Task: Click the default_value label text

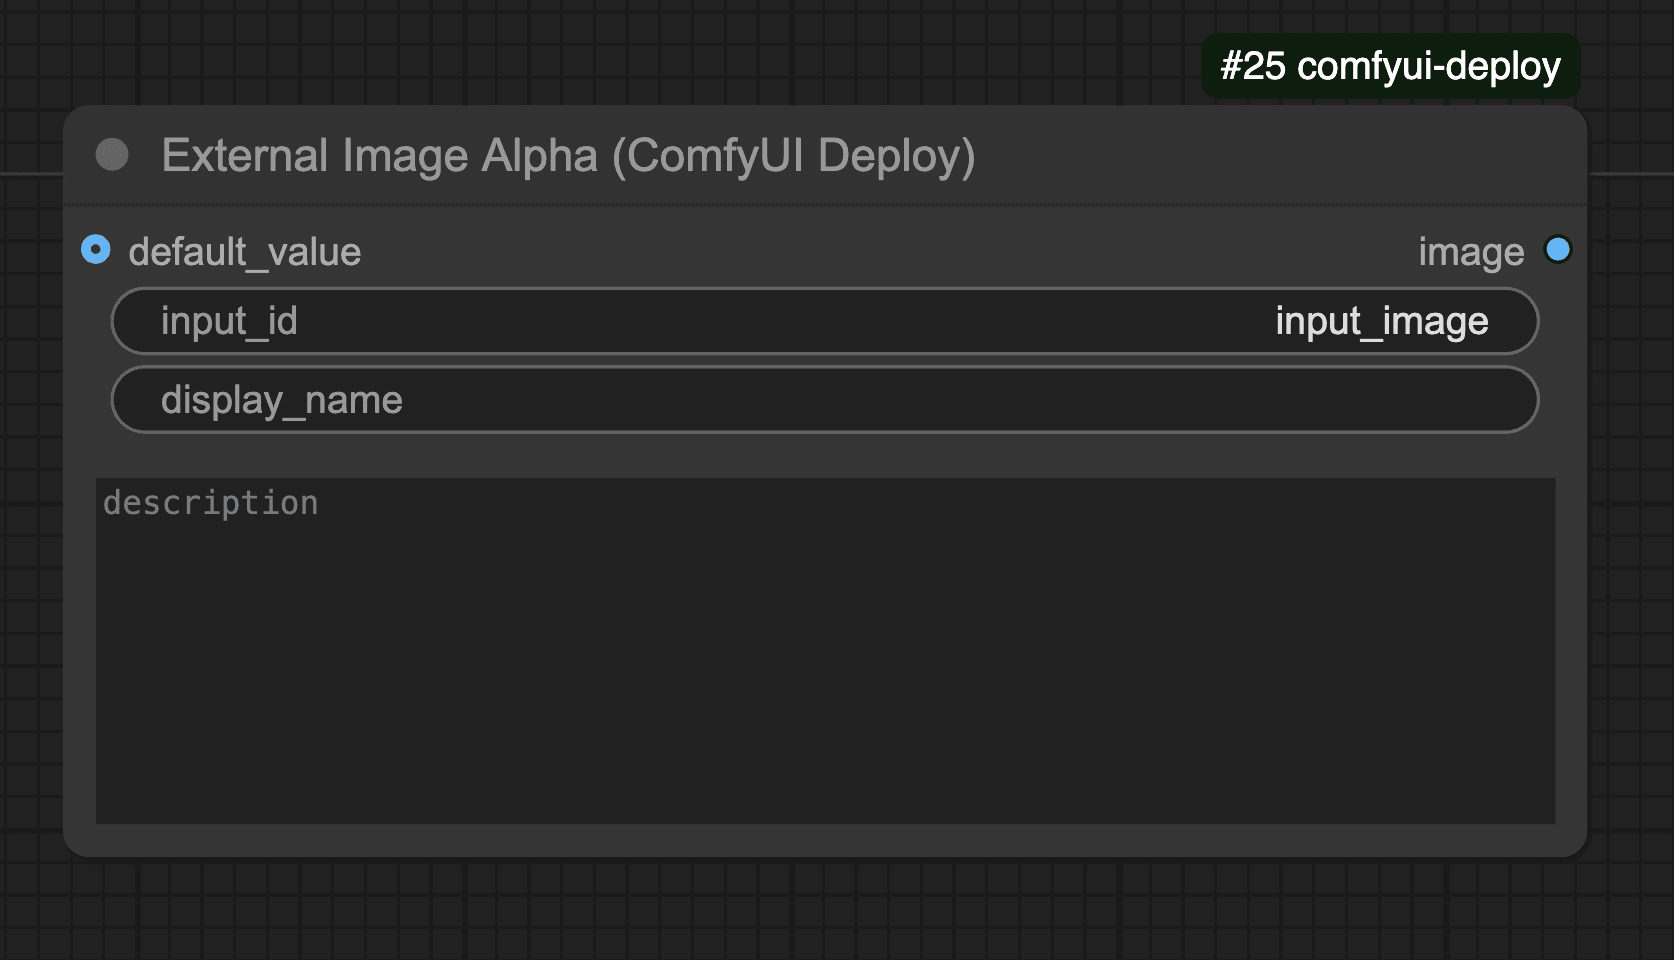Action: tap(245, 252)
